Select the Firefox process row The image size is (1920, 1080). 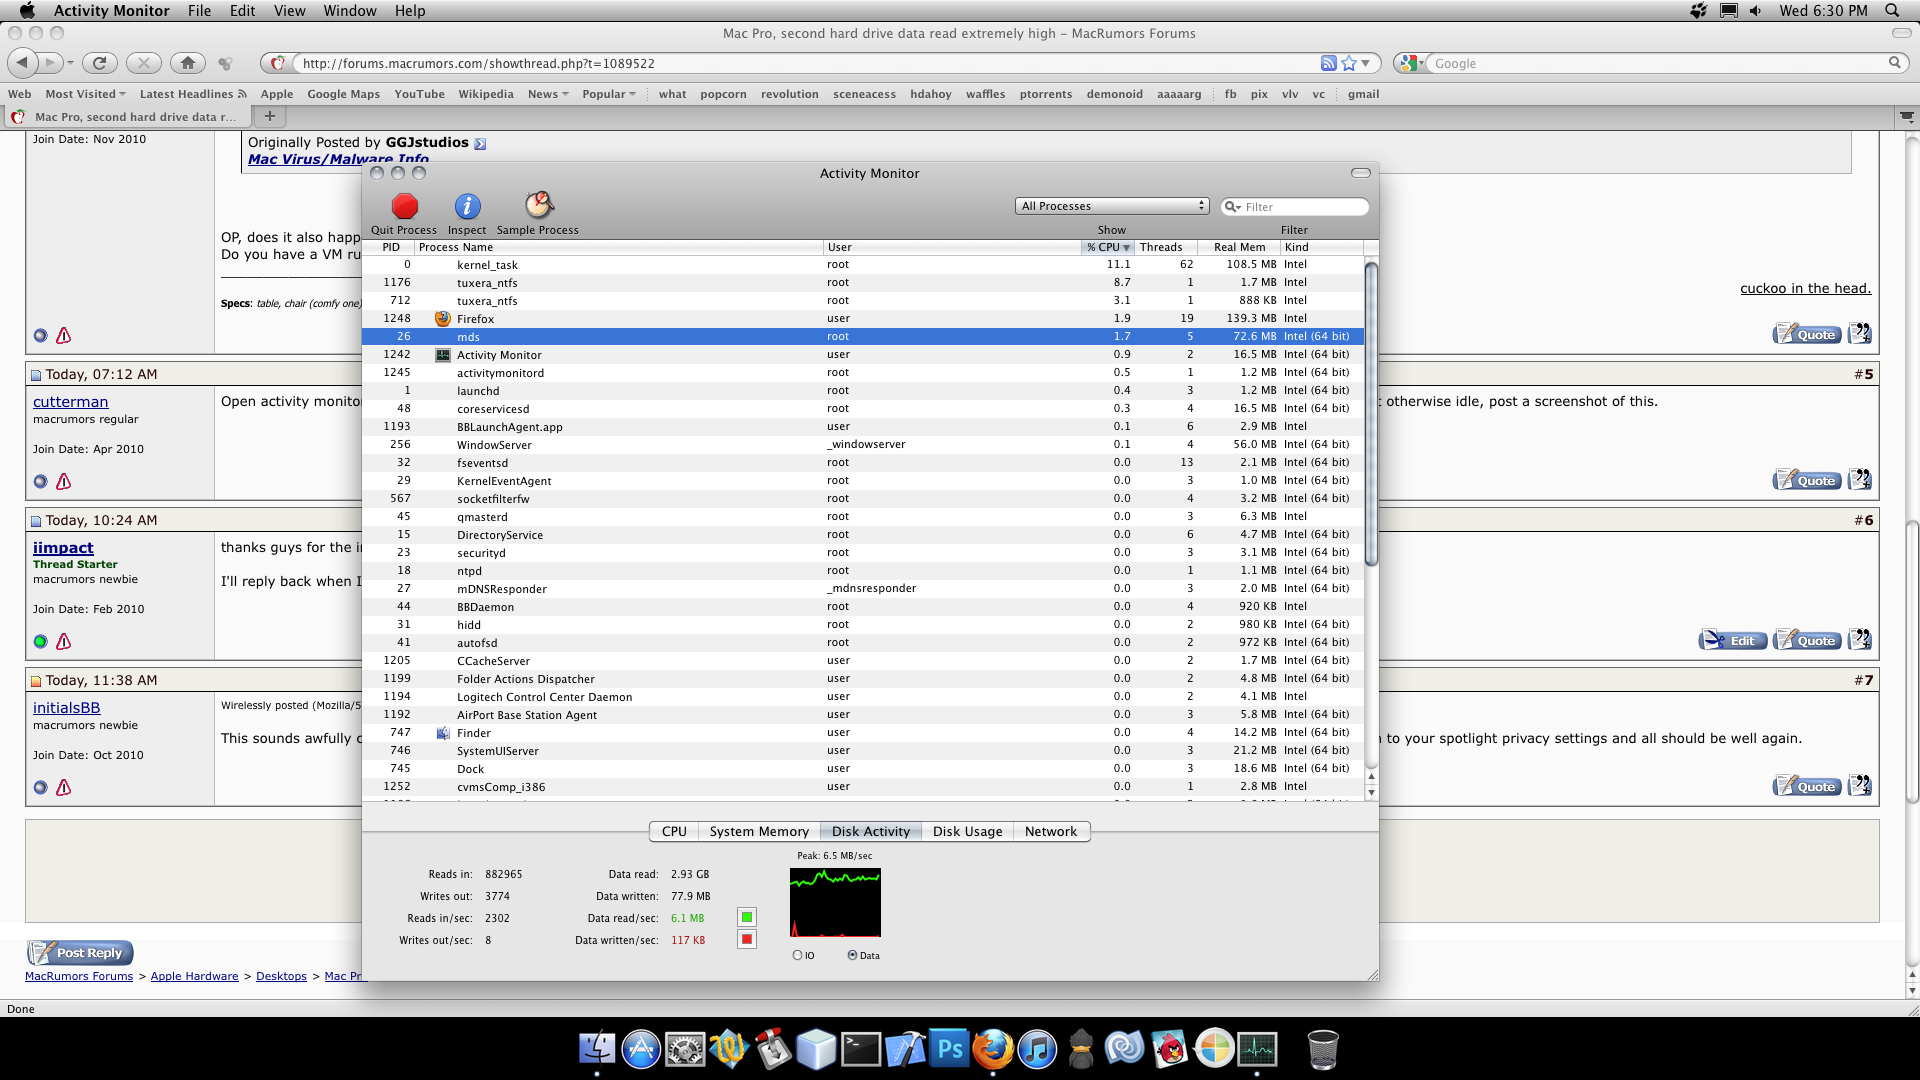coord(862,318)
